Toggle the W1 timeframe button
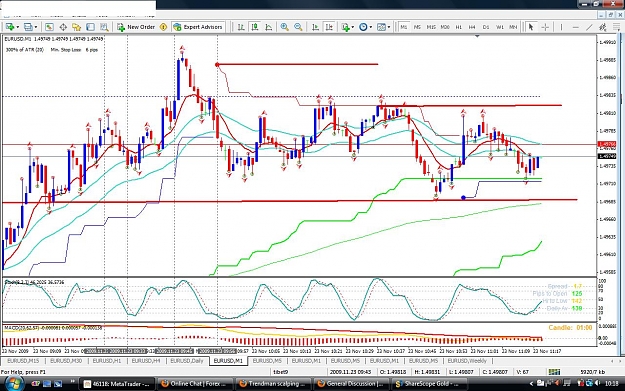 coord(499,27)
